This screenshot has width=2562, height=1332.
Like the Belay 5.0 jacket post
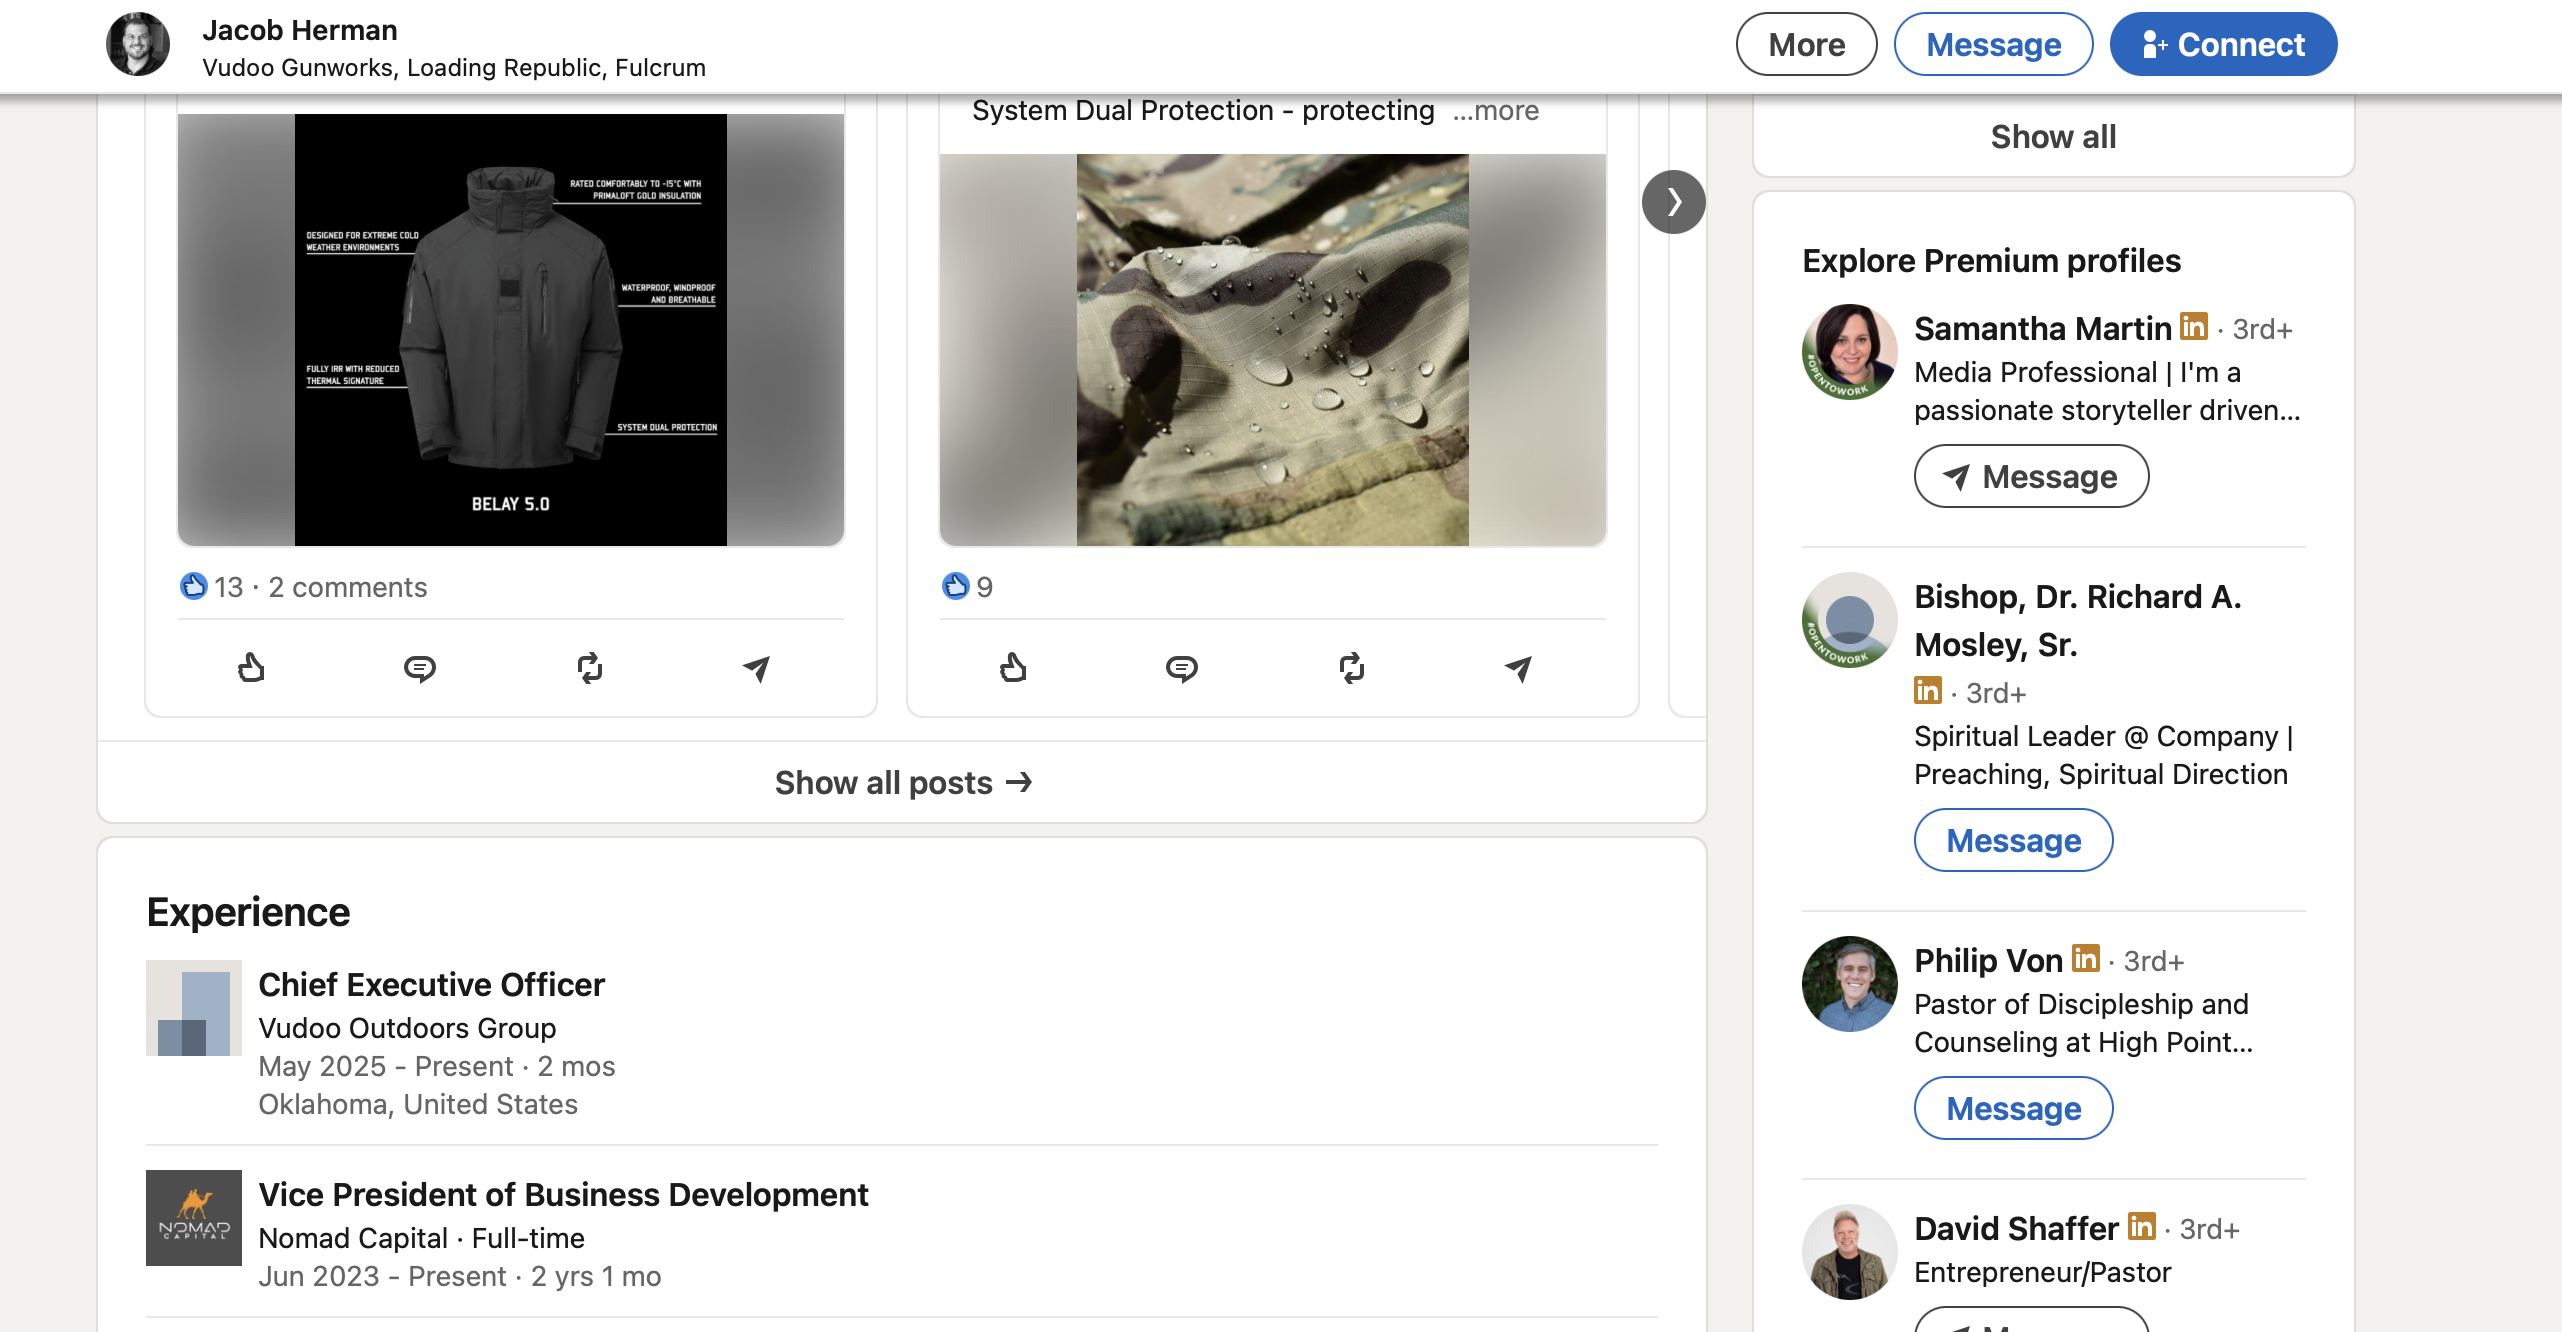tap(251, 668)
